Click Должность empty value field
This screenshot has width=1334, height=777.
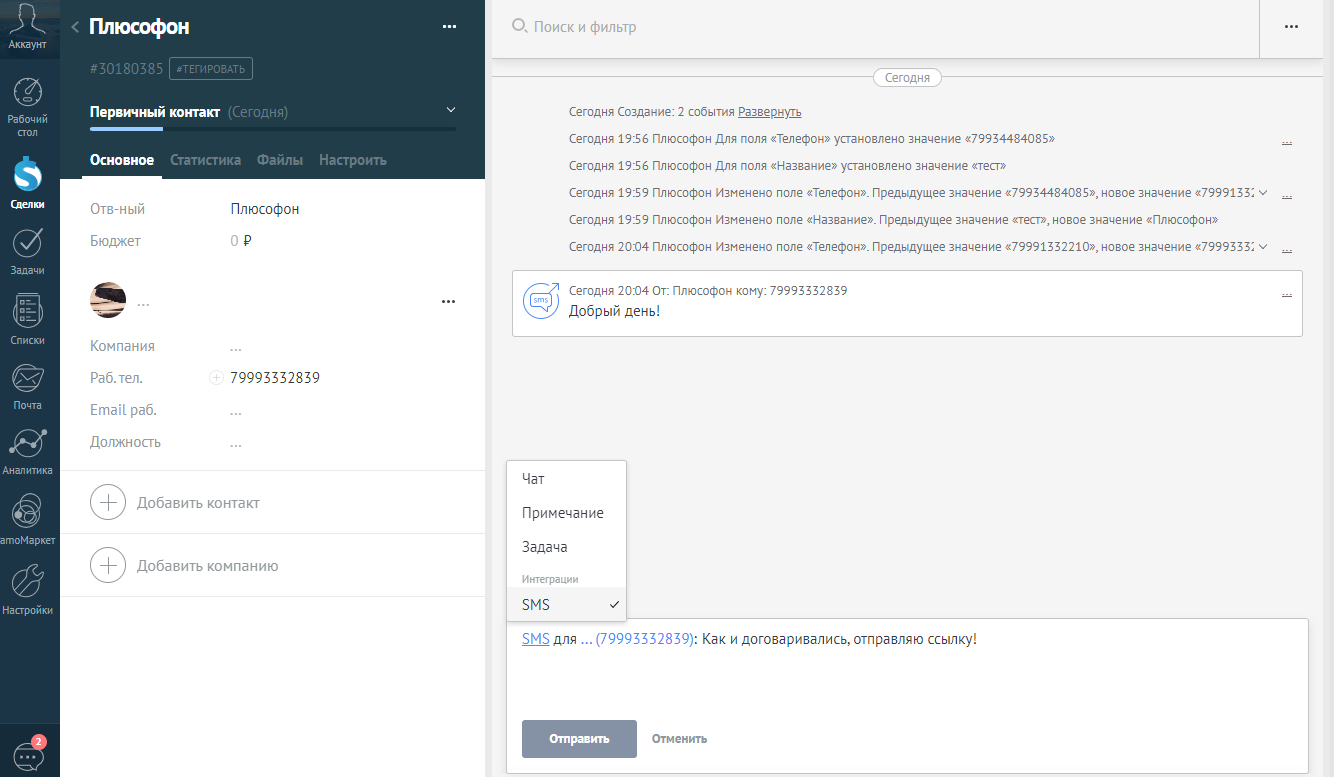[236, 443]
